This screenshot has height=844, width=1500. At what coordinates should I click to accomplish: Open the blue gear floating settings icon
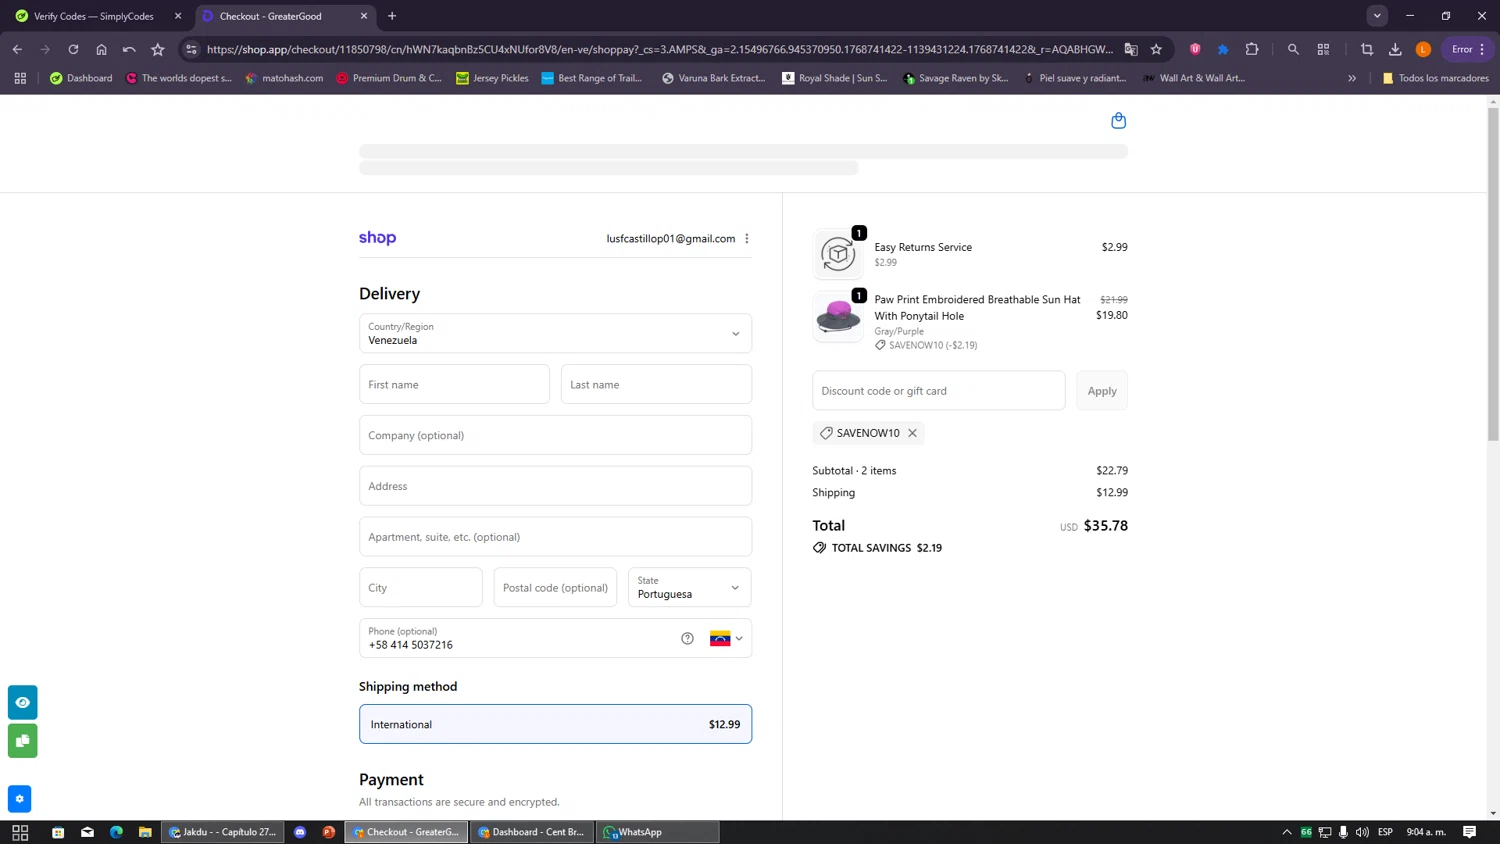coord(19,799)
